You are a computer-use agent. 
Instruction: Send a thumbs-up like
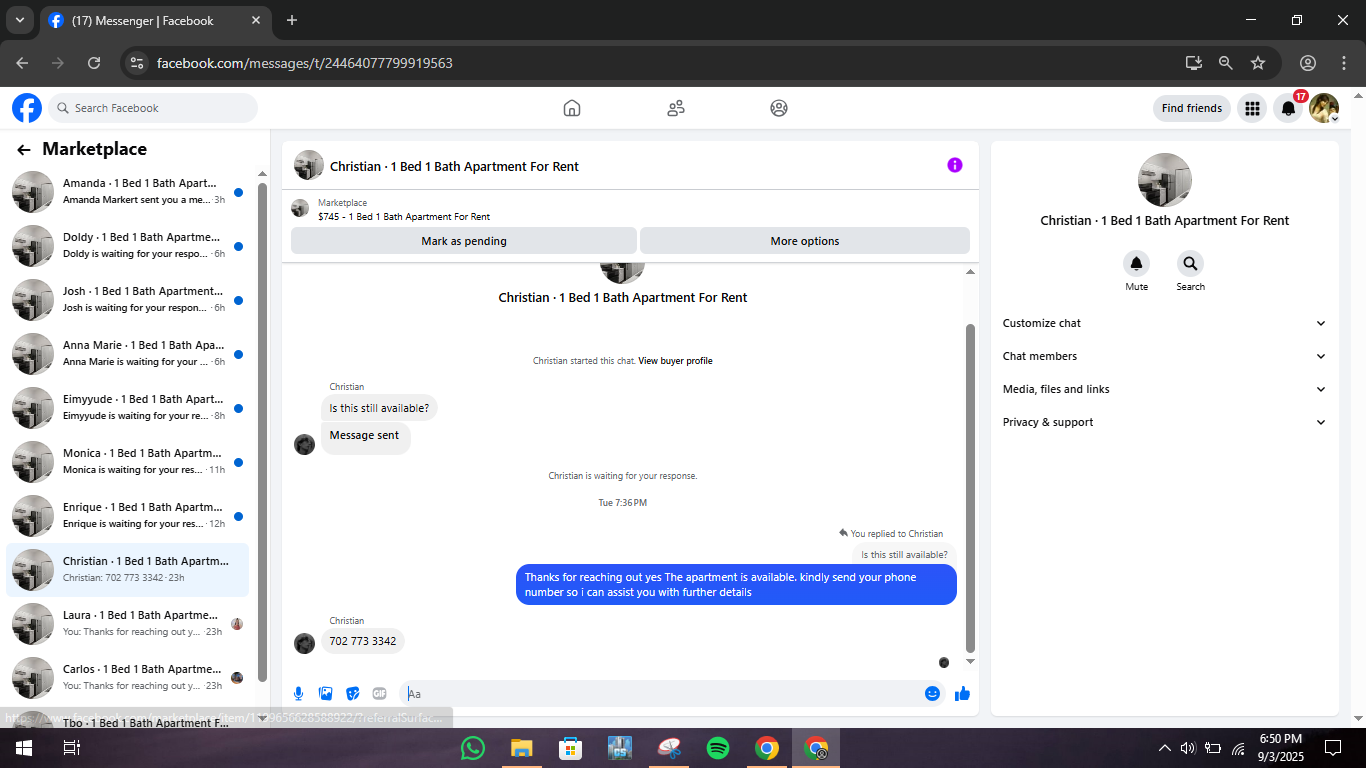[x=962, y=693]
